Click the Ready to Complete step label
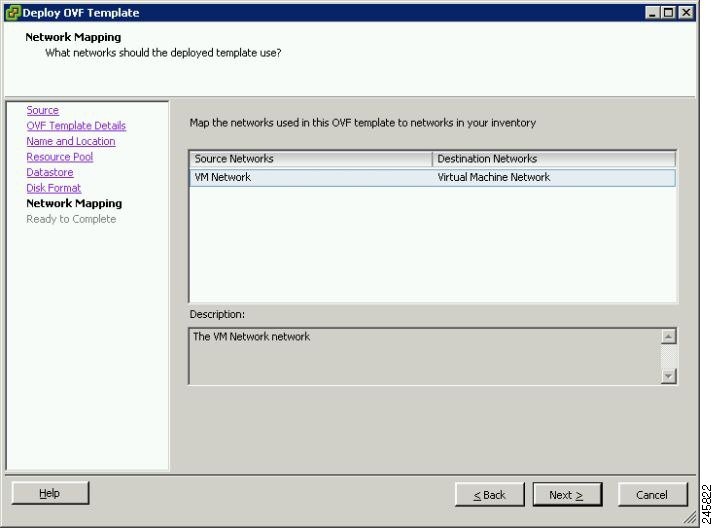Image resolution: width=714 pixels, height=528 pixels. [x=71, y=219]
